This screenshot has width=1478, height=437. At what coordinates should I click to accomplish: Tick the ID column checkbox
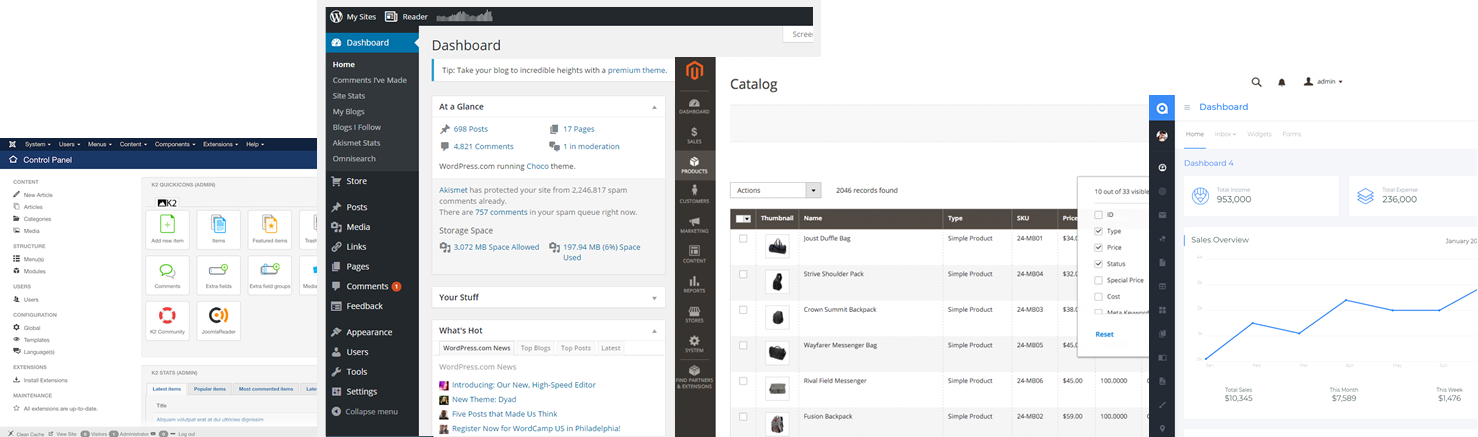click(x=1099, y=215)
